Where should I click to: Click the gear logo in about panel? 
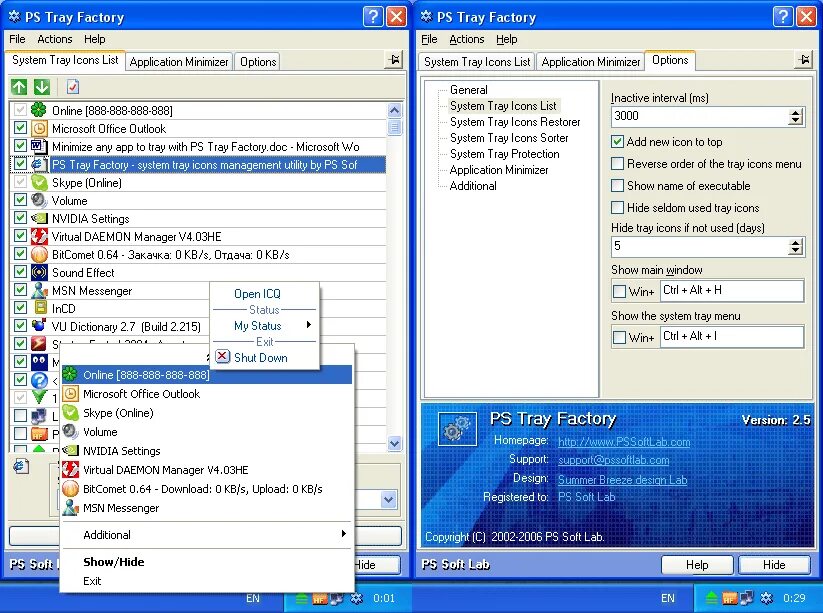coord(457,429)
